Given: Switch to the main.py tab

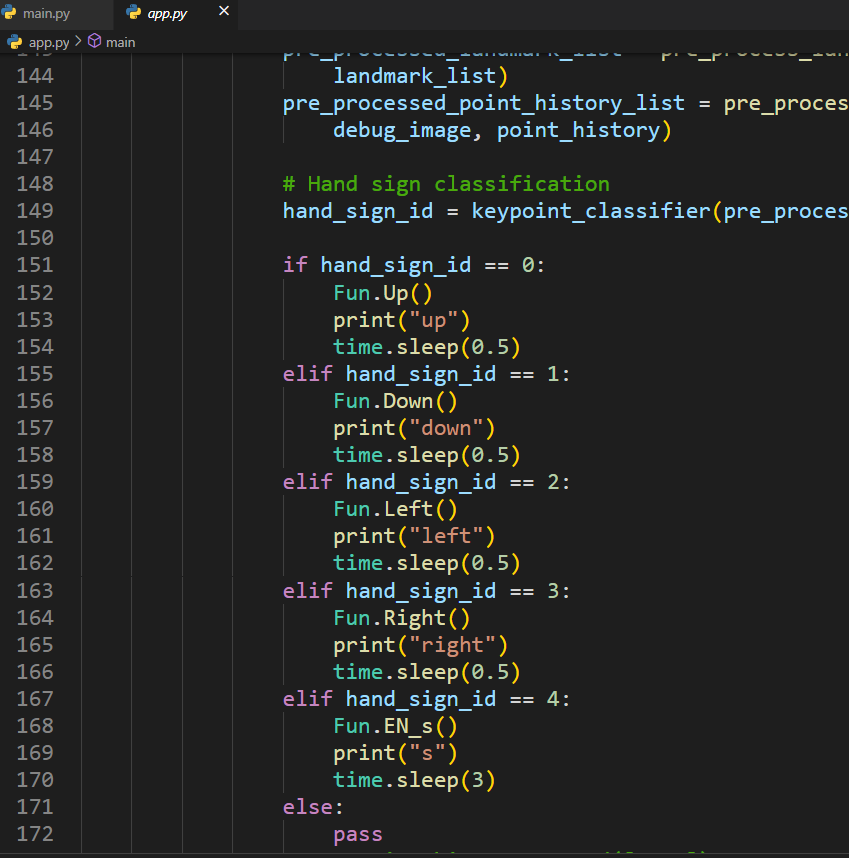Looking at the screenshot, I should coord(46,14).
